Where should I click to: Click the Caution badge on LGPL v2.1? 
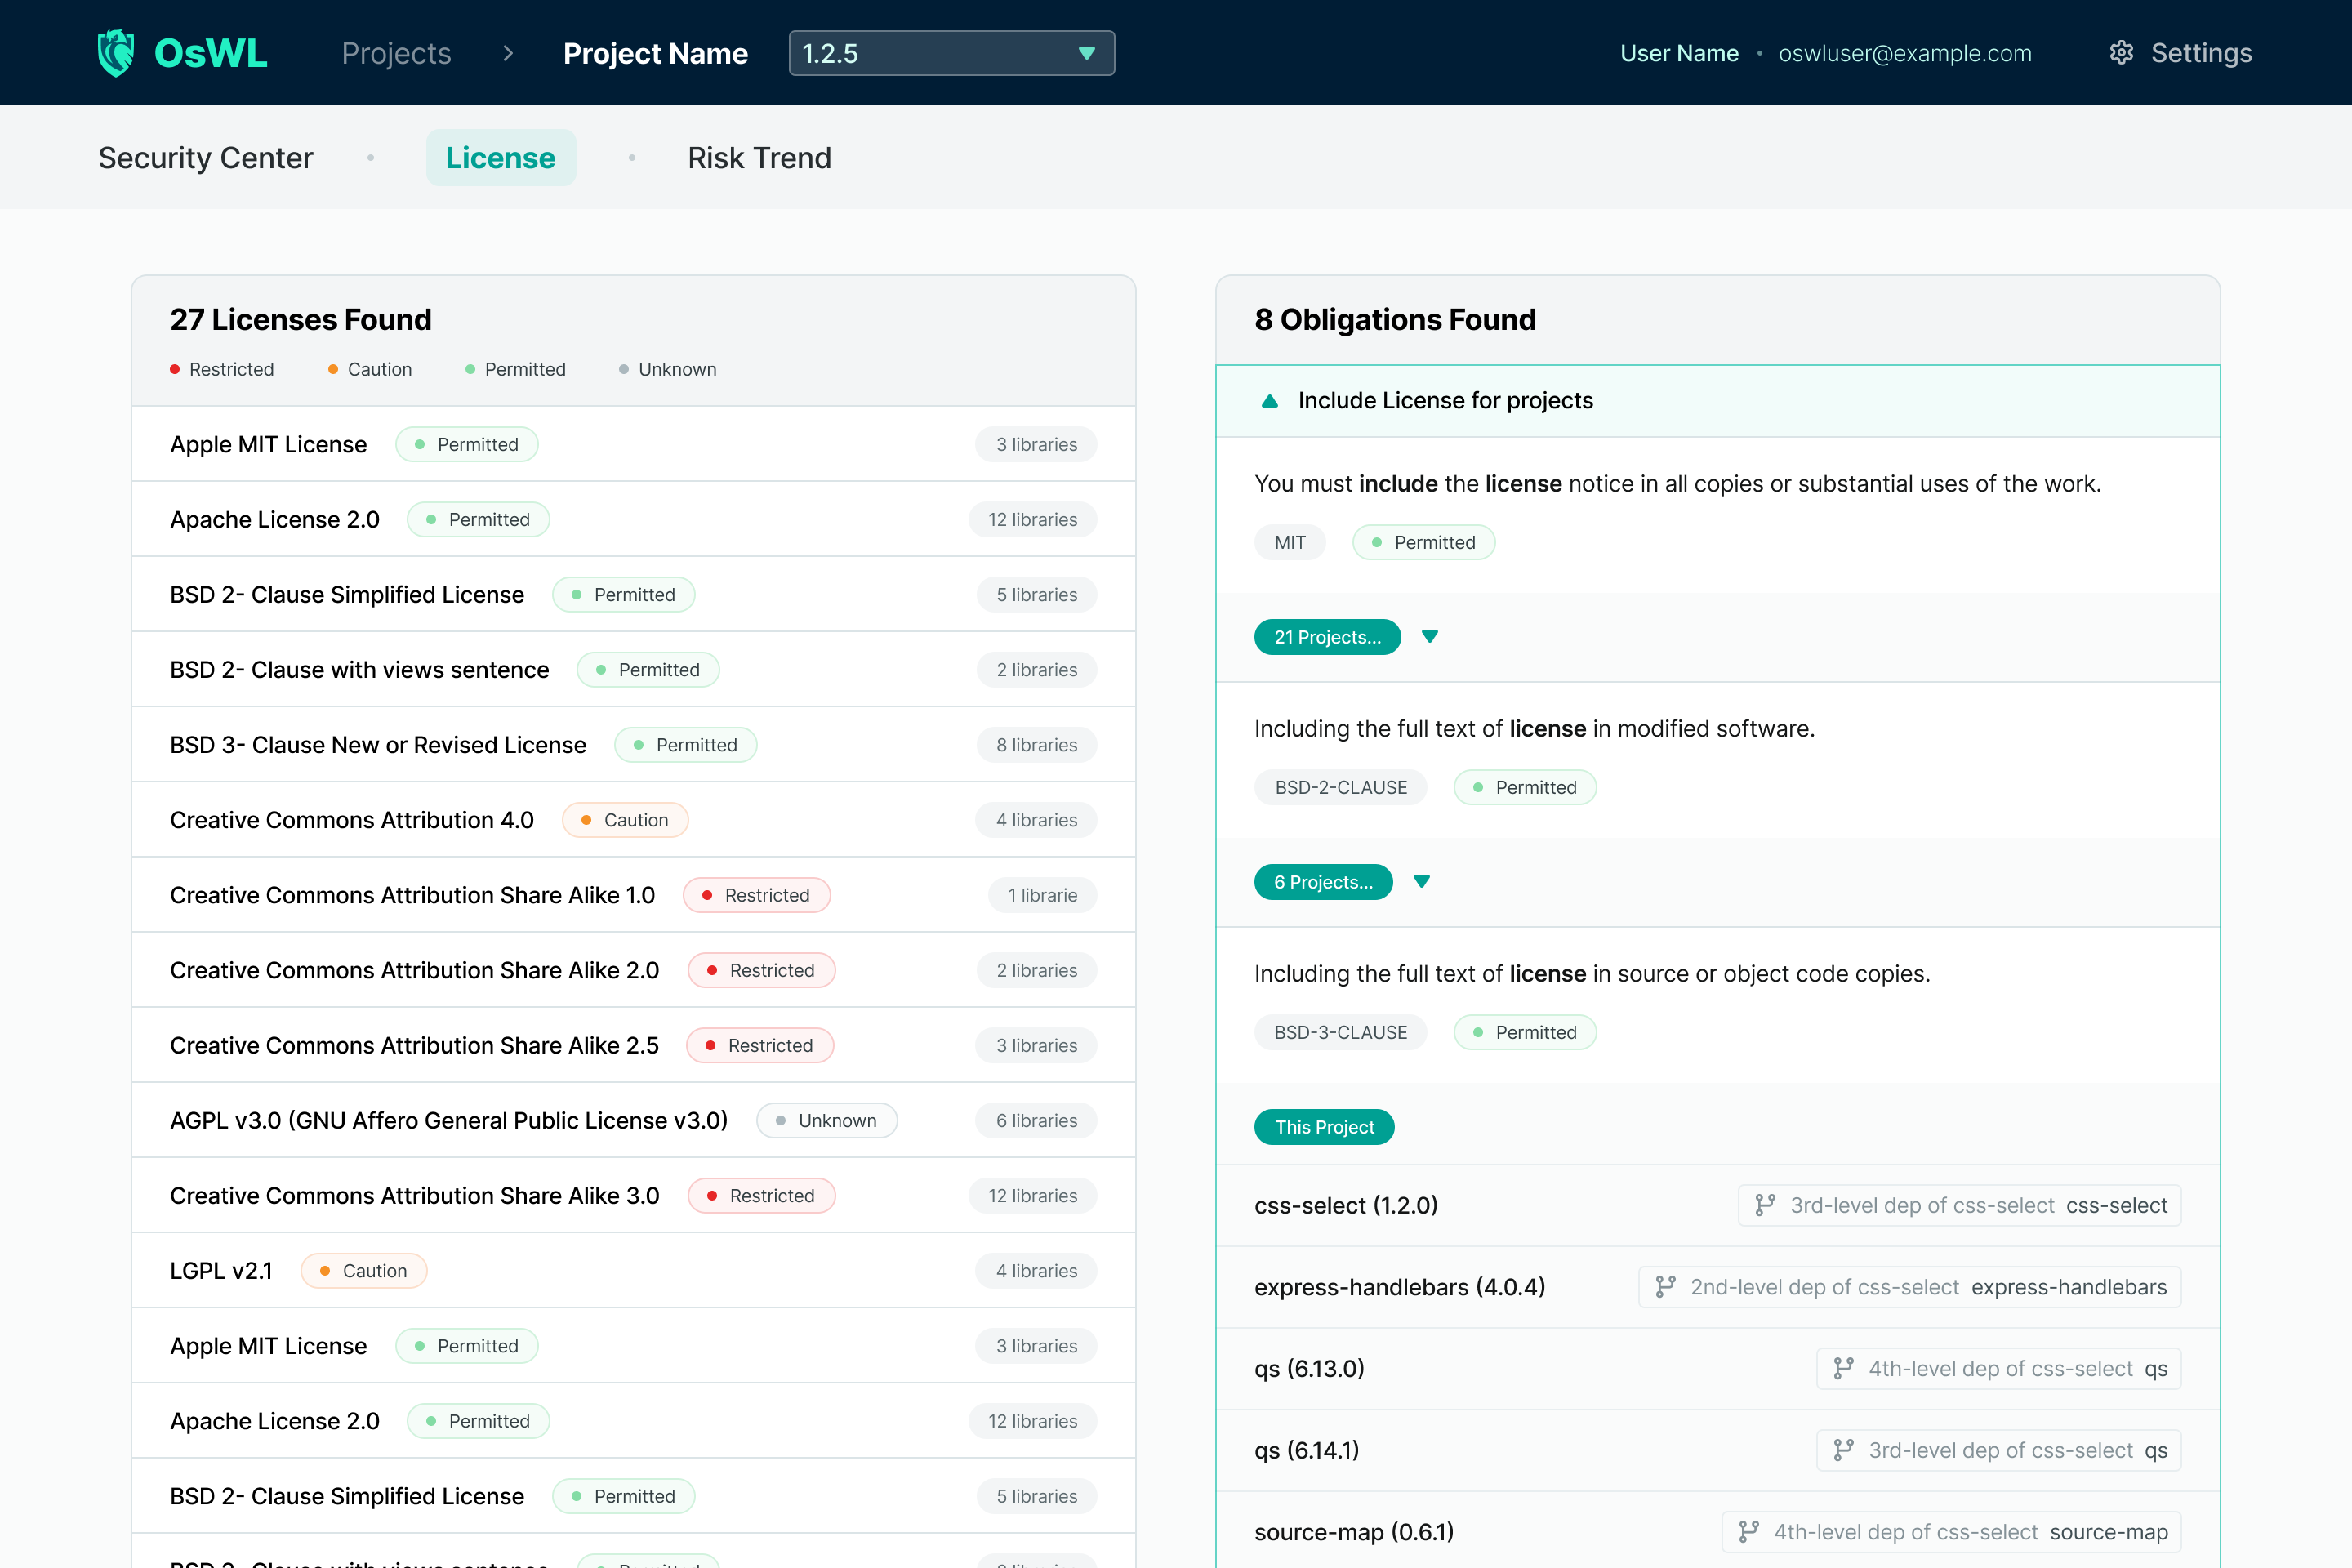click(364, 1270)
